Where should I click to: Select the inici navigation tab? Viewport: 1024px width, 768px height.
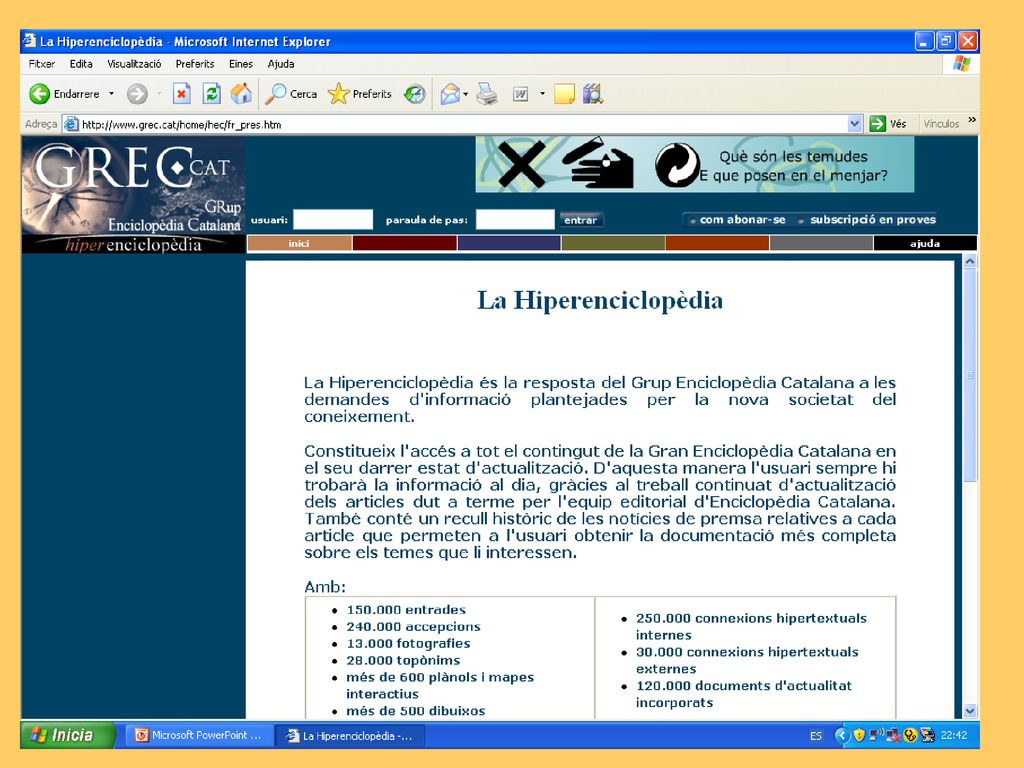coord(299,244)
